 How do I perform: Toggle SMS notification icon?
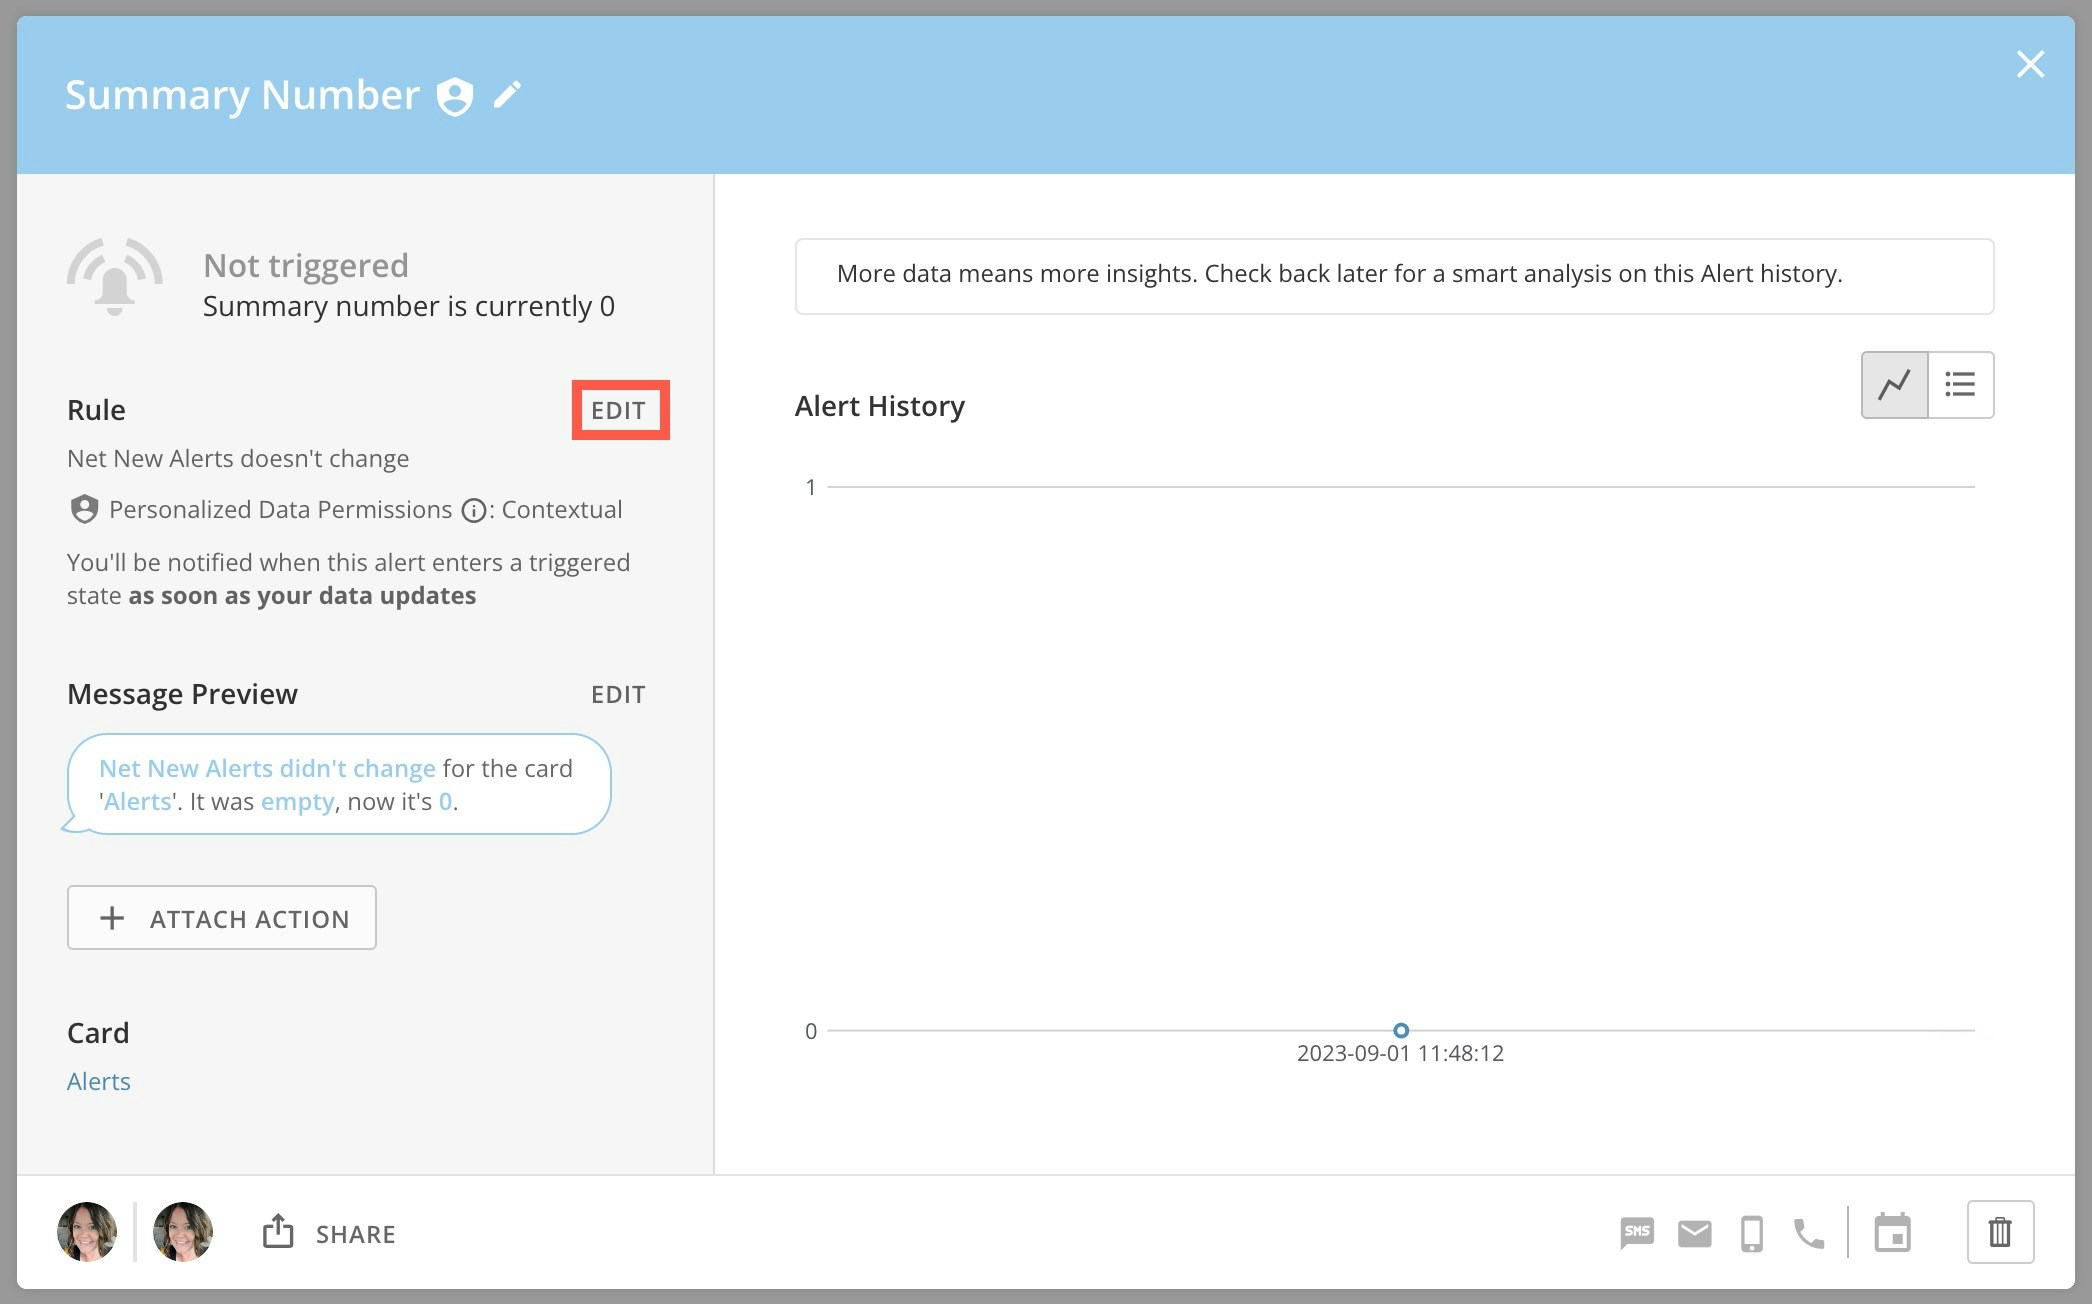pyautogui.click(x=1636, y=1233)
